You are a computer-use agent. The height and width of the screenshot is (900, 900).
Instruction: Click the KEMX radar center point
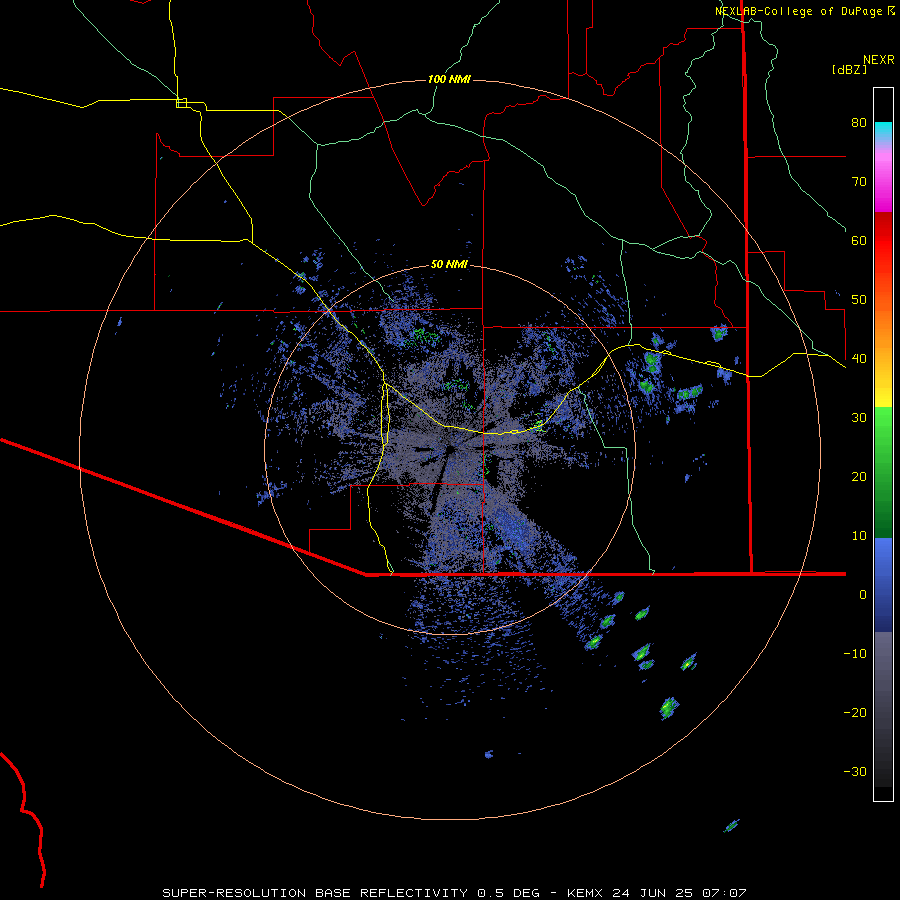(x=449, y=449)
